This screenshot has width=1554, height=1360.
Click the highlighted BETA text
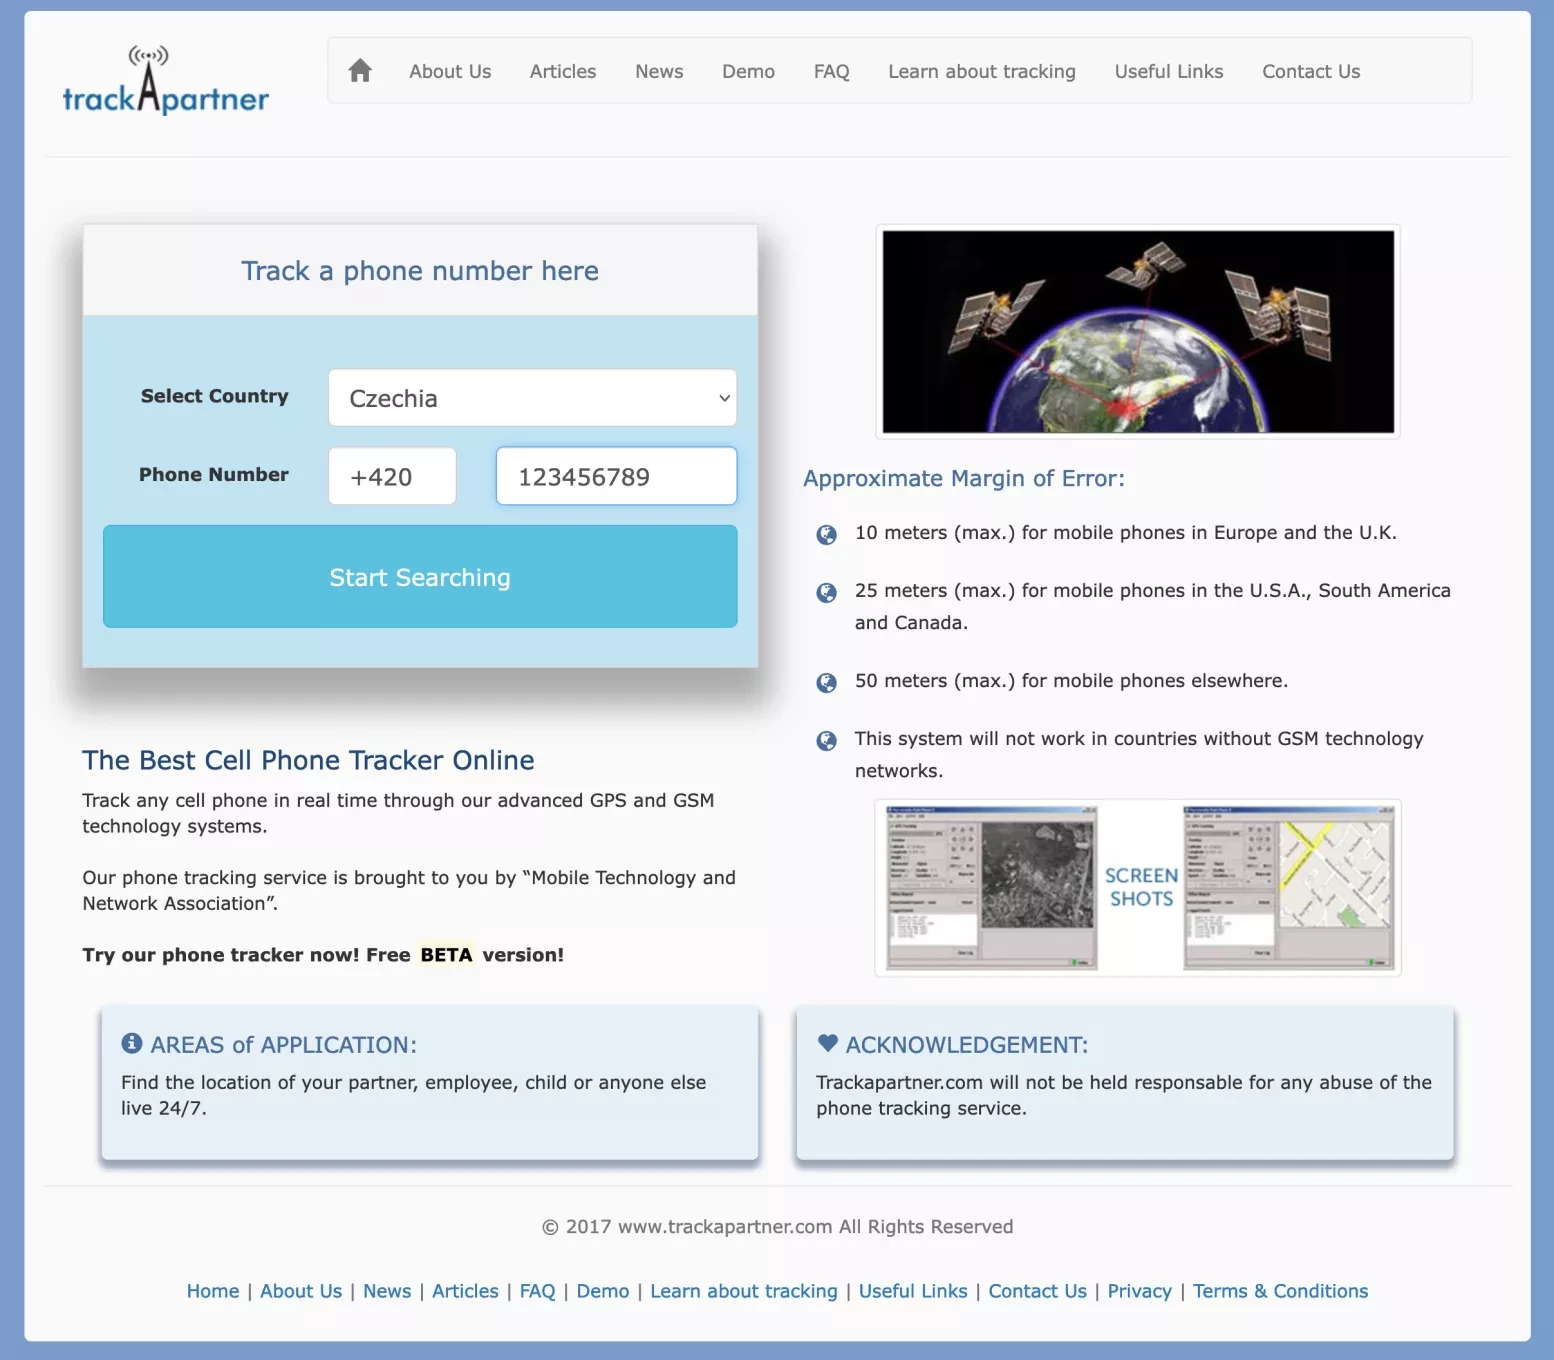click(446, 955)
